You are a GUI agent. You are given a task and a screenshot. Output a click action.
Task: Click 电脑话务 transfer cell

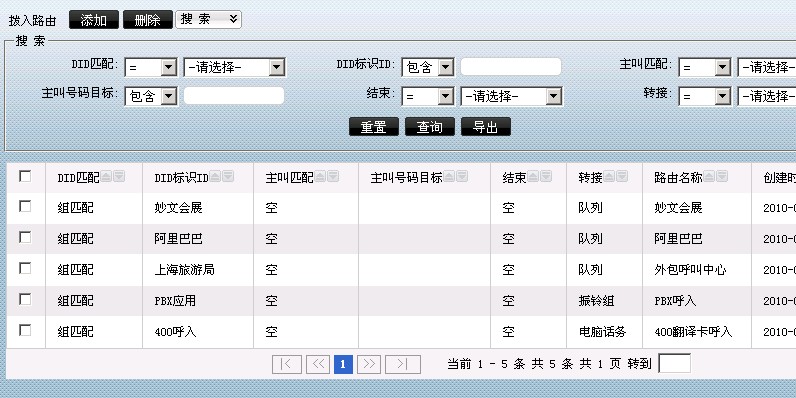click(602, 332)
